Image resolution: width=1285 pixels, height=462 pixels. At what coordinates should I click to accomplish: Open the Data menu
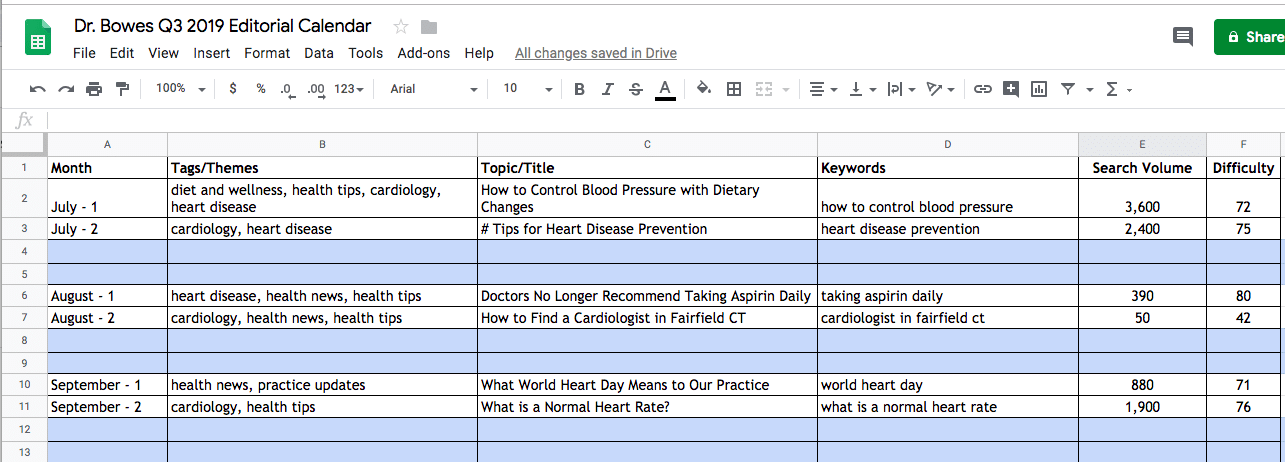point(319,53)
